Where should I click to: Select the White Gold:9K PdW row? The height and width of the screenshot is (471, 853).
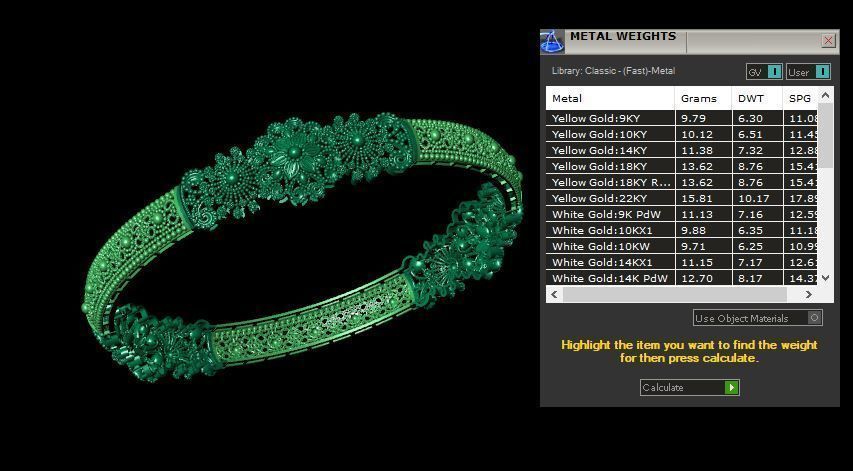click(x=682, y=214)
